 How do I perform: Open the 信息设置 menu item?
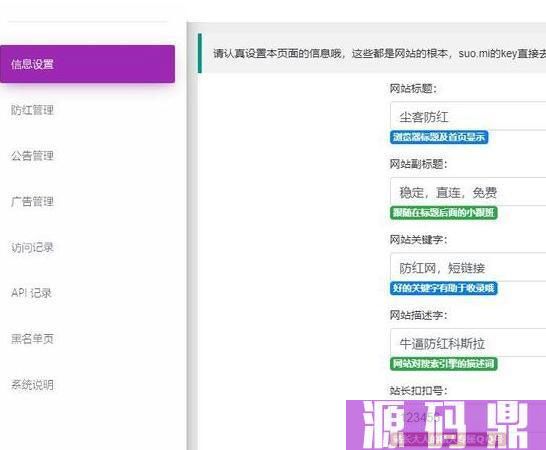pyautogui.click(x=87, y=64)
